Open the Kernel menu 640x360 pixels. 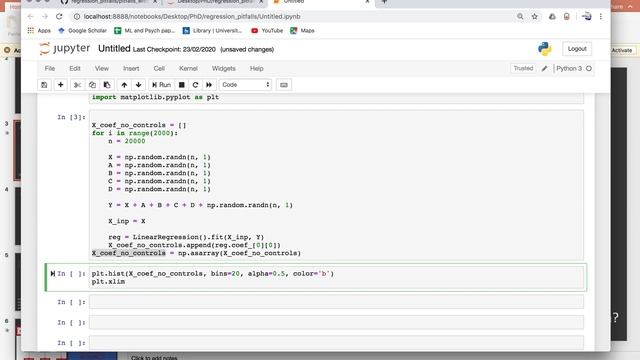(188, 69)
